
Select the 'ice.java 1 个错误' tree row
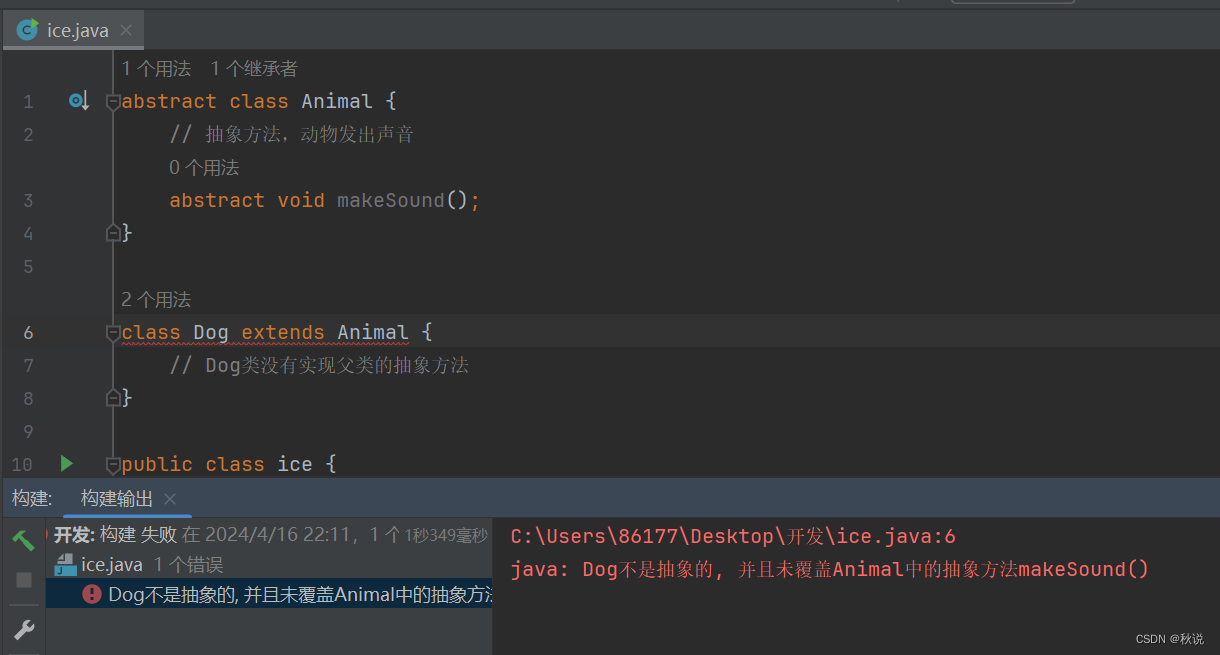click(270, 565)
